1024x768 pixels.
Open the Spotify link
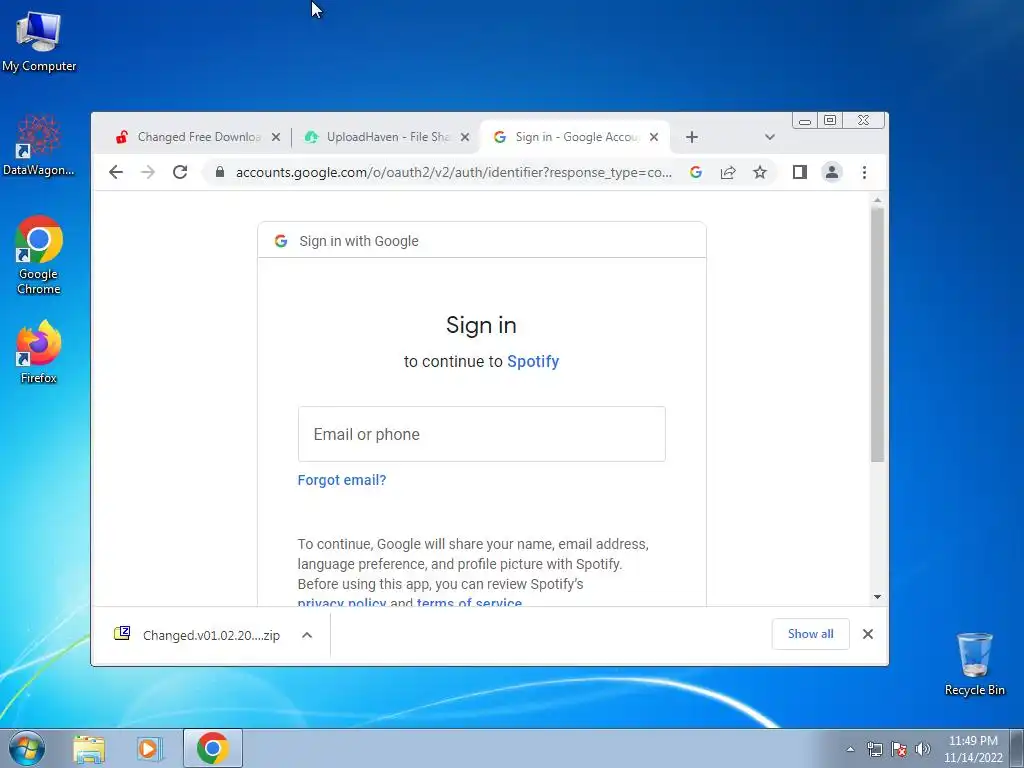pyautogui.click(x=533, y=361)
